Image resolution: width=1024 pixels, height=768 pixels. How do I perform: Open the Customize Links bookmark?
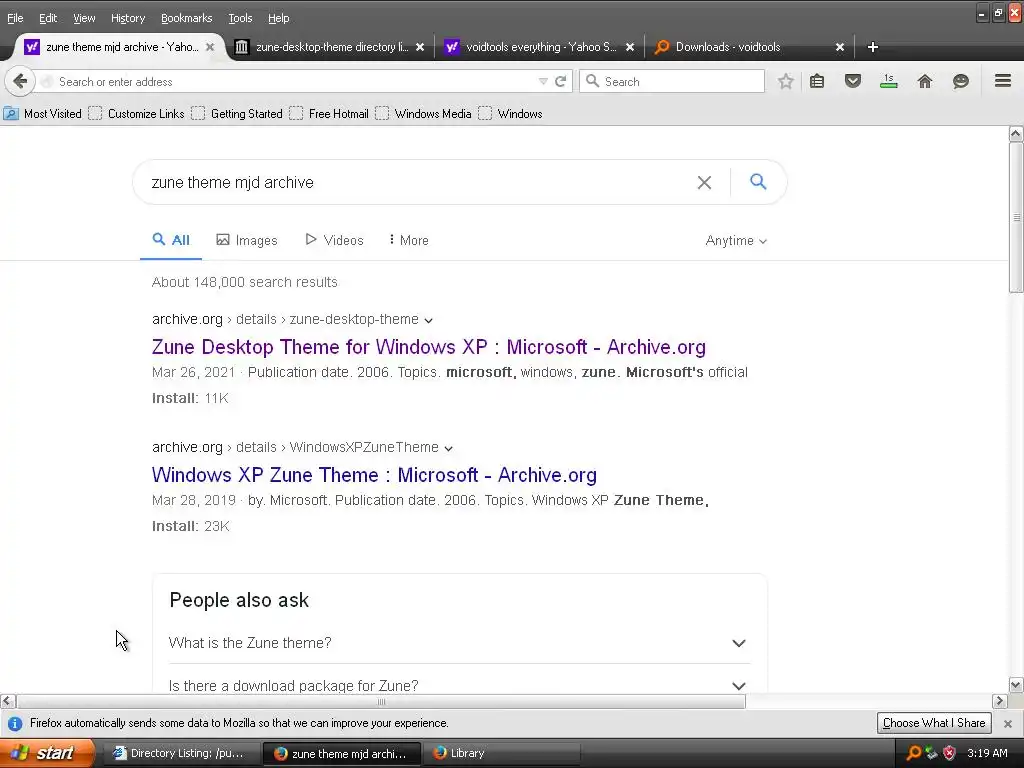[x=136, y=114]
